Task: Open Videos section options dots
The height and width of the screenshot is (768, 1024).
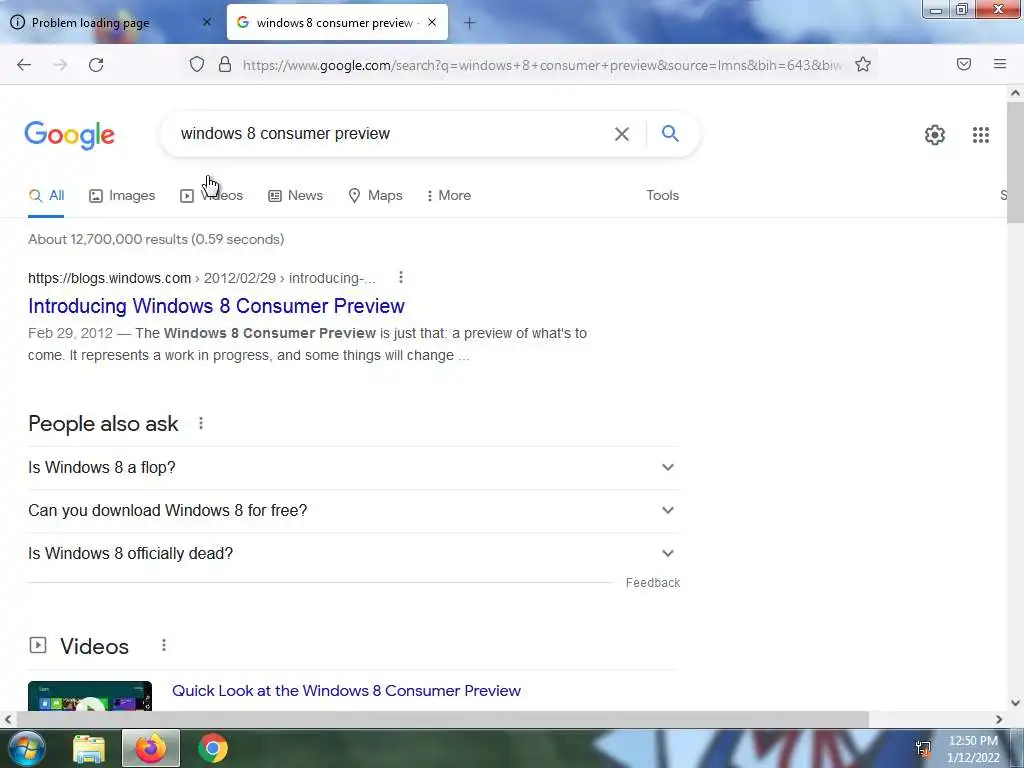Action: [164, 645]
